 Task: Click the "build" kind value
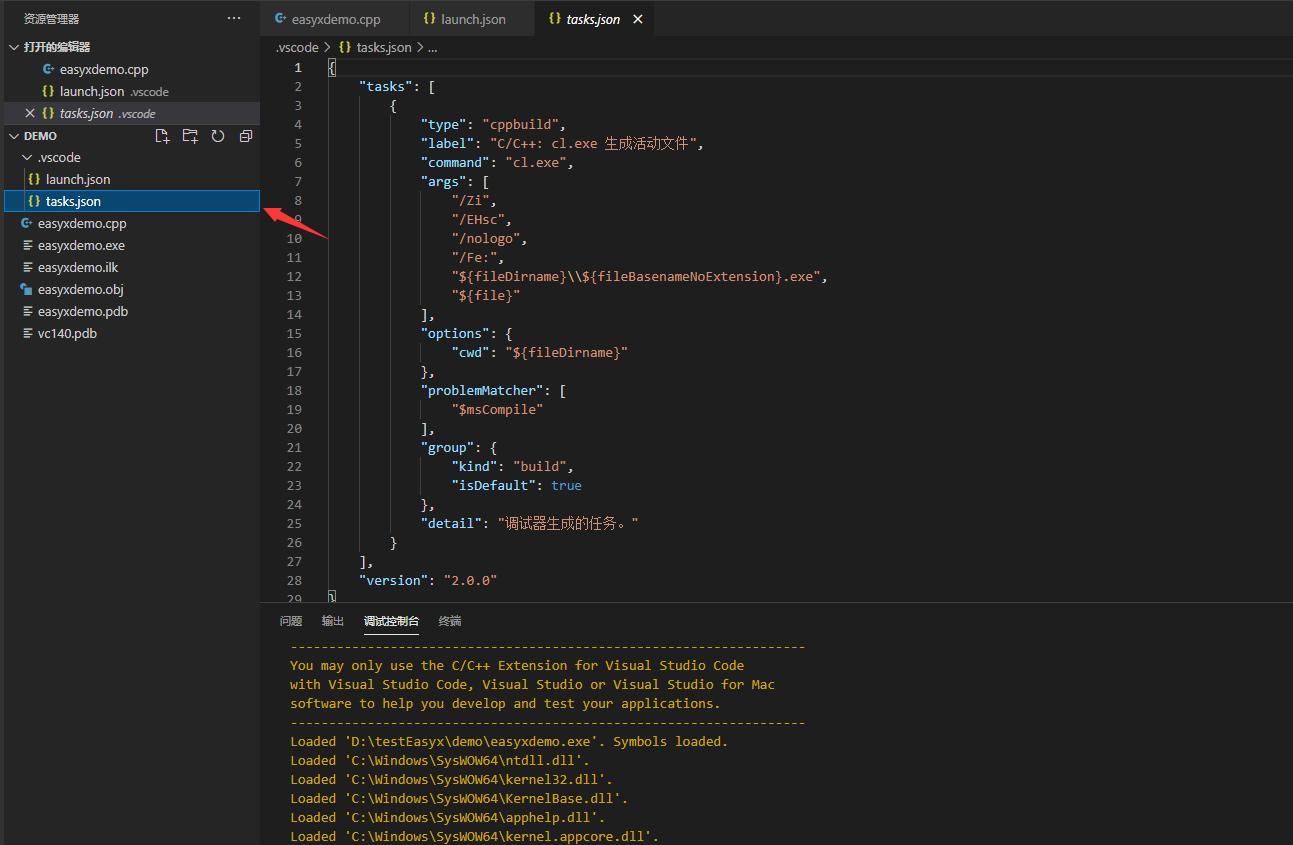coord(540,466)
